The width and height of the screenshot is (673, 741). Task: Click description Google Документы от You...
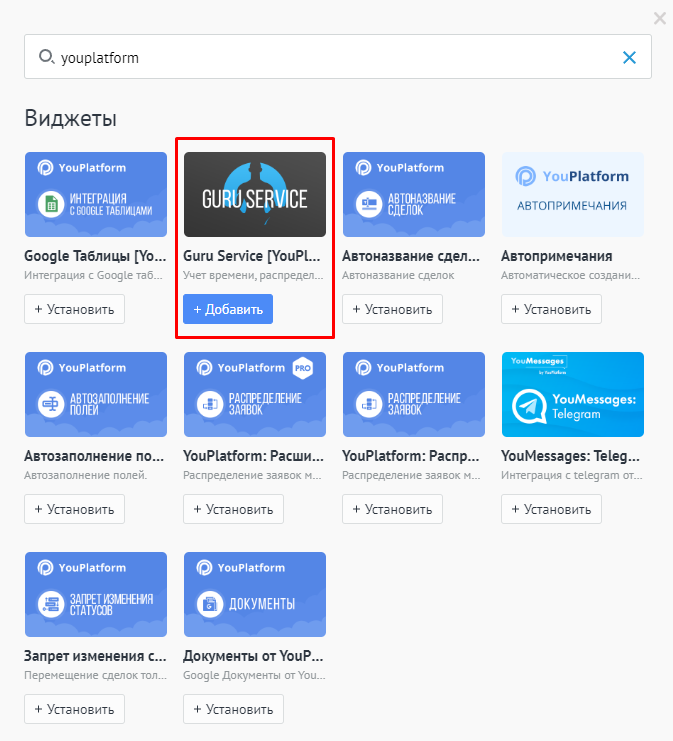[254, 675]
